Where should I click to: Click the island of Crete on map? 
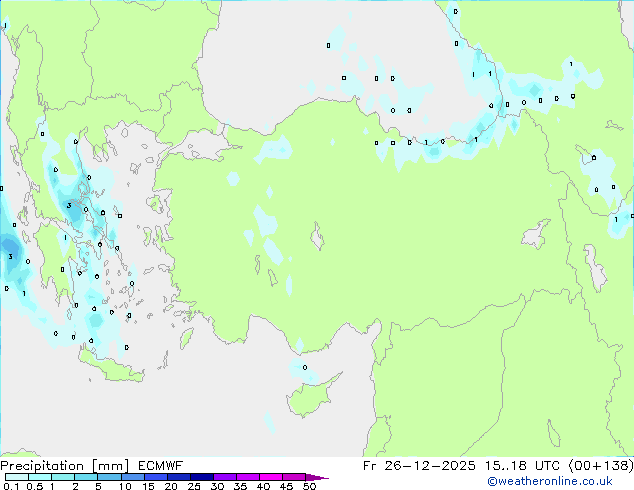[x=110, y=366]
